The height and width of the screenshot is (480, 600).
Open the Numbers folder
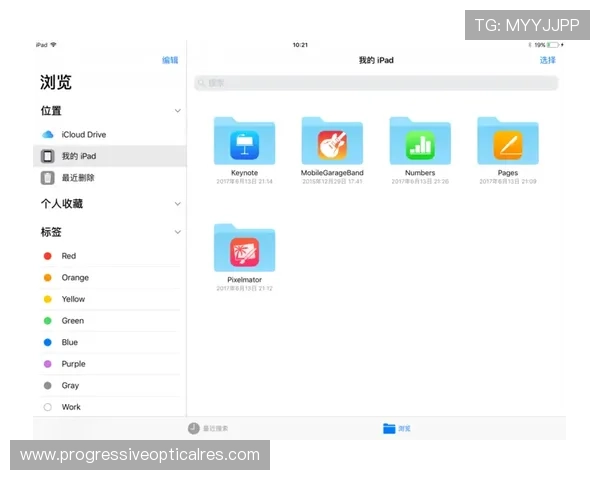(420, 143)
